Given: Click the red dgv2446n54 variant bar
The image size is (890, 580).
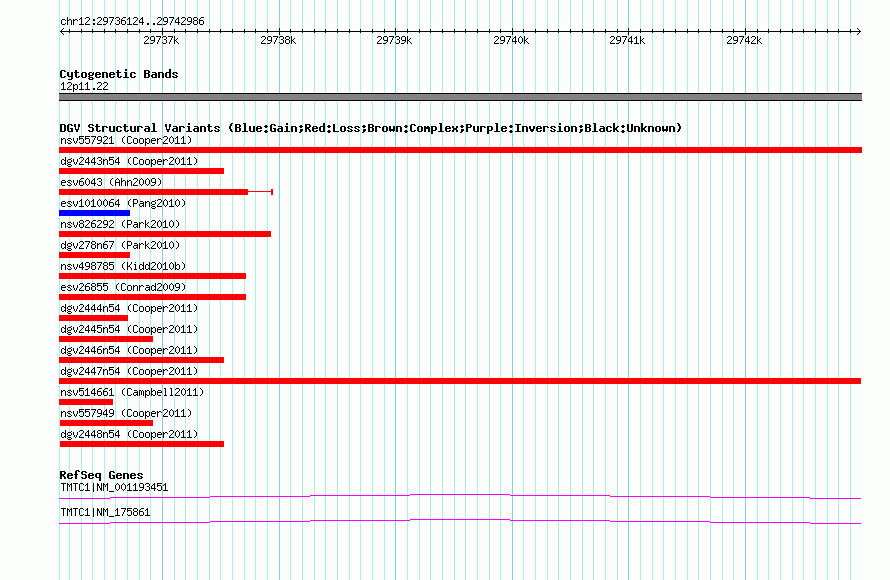Looking at the screenshot, I should click(x=141, y=360).
